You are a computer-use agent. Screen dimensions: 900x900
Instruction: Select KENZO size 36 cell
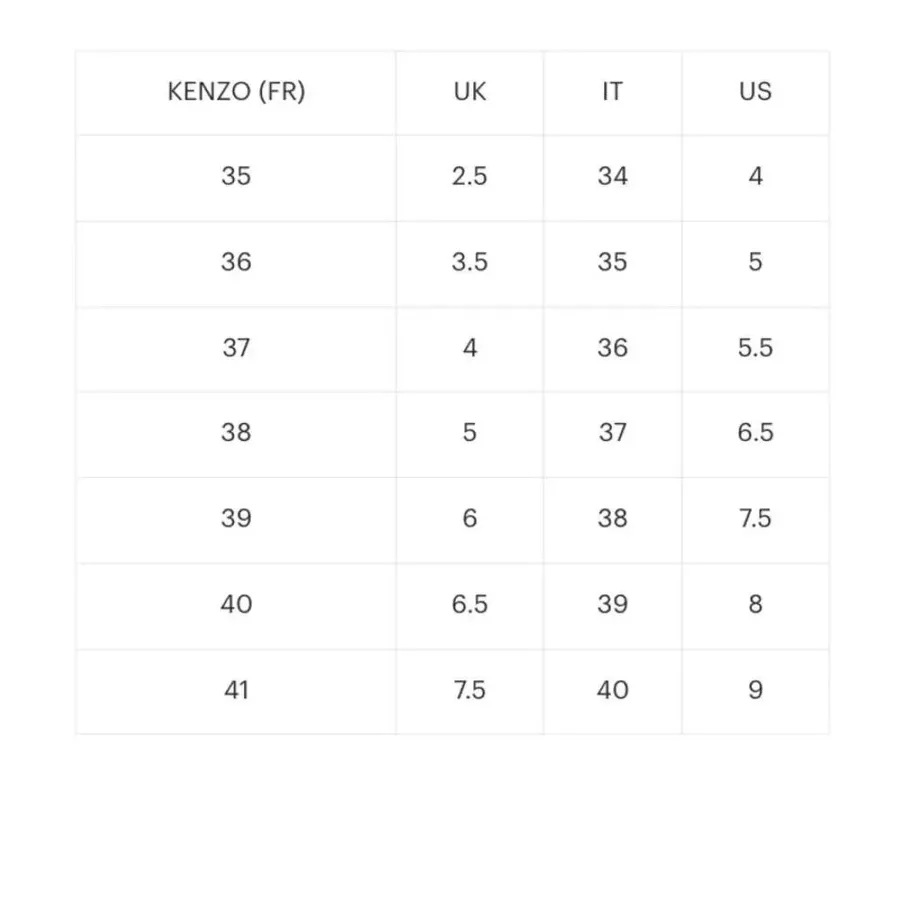236,262
